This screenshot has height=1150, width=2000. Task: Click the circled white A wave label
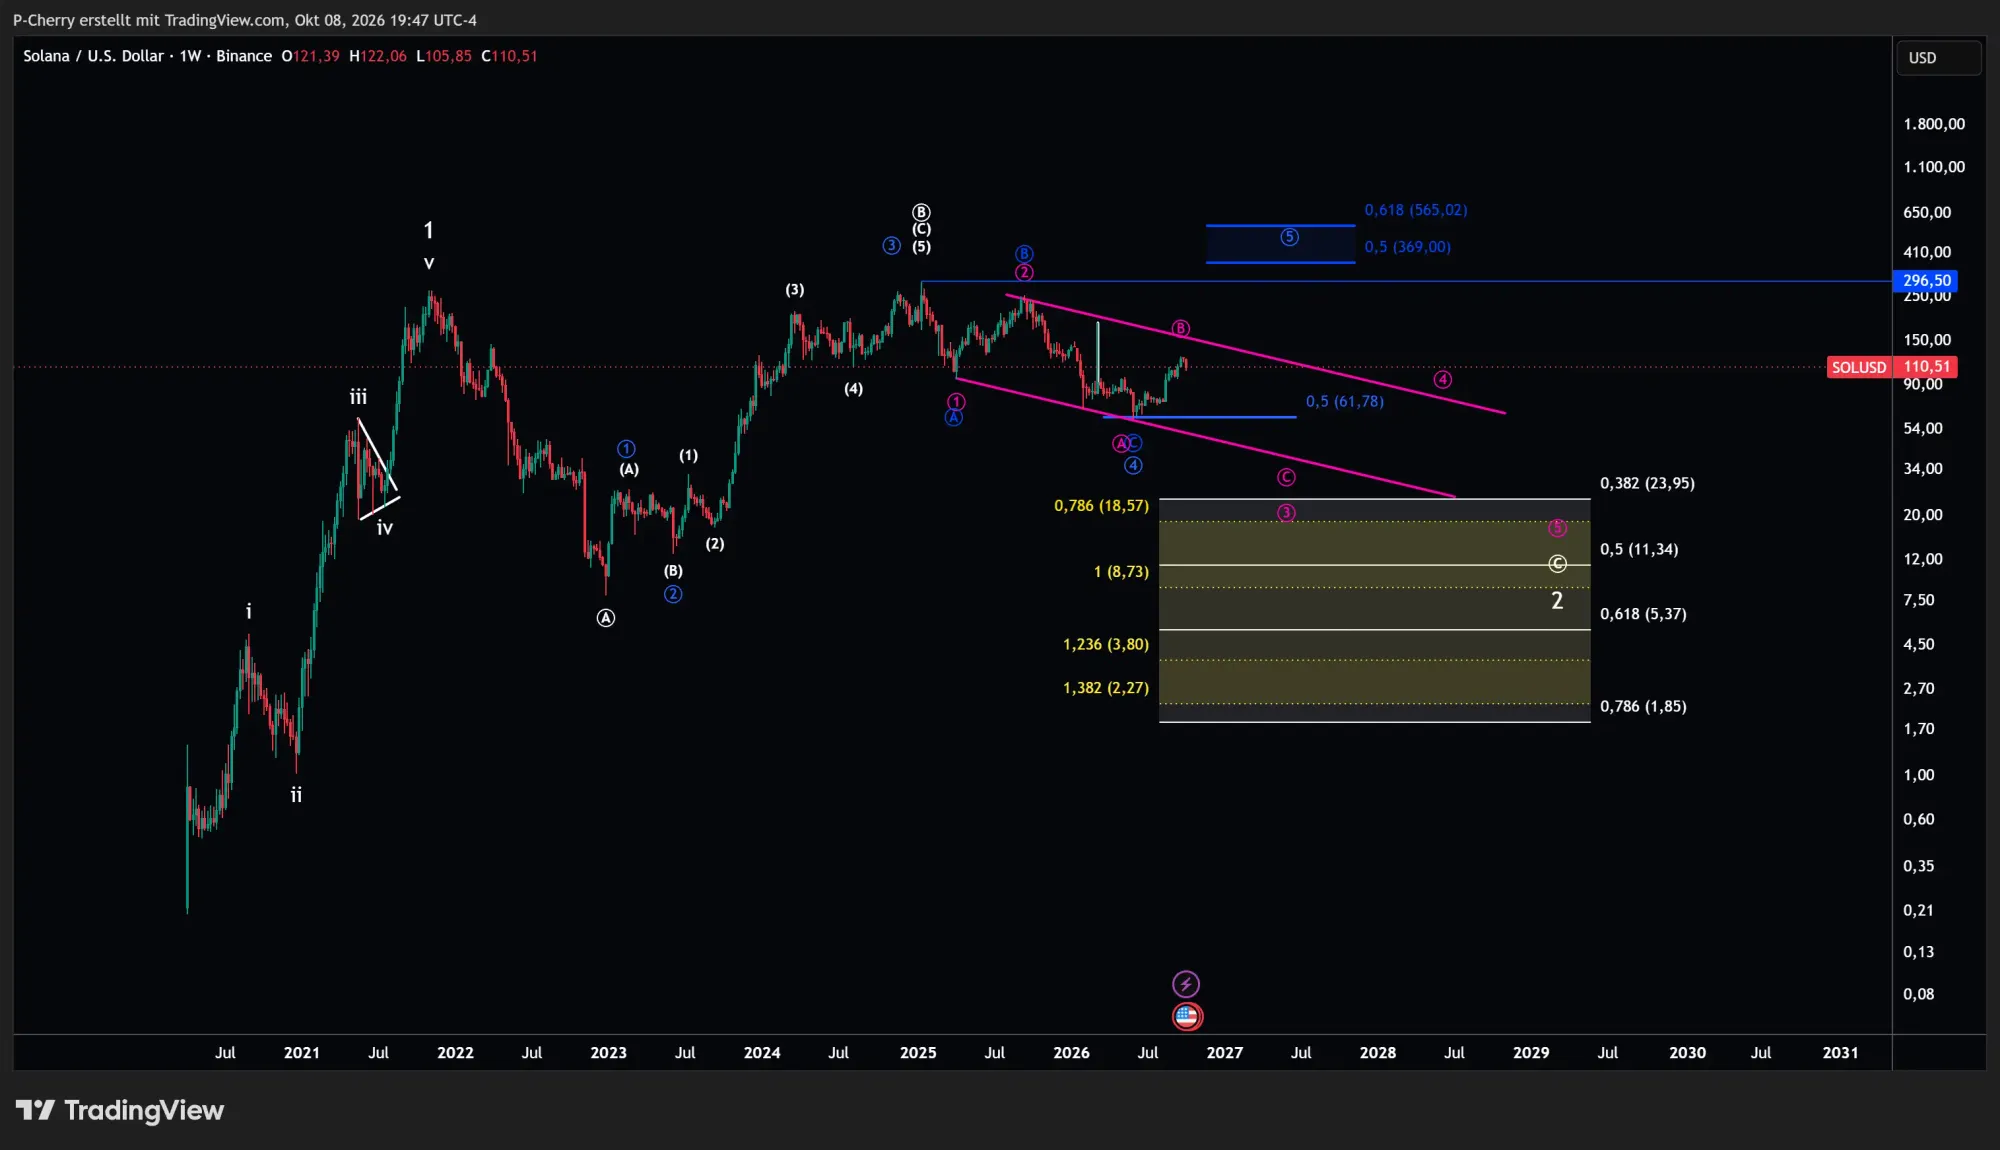(606, 618)
